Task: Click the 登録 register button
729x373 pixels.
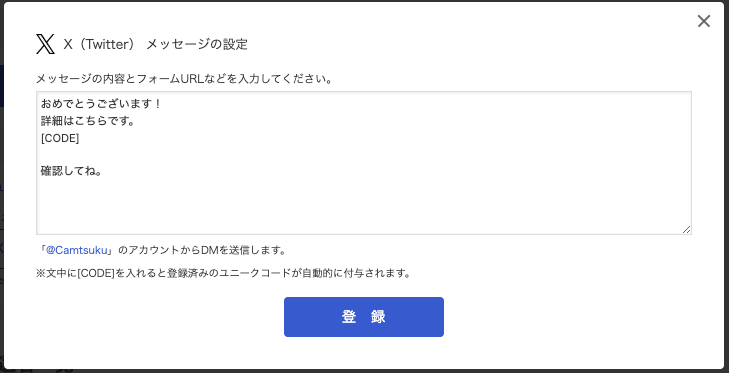Action: (x=364, y=317)
